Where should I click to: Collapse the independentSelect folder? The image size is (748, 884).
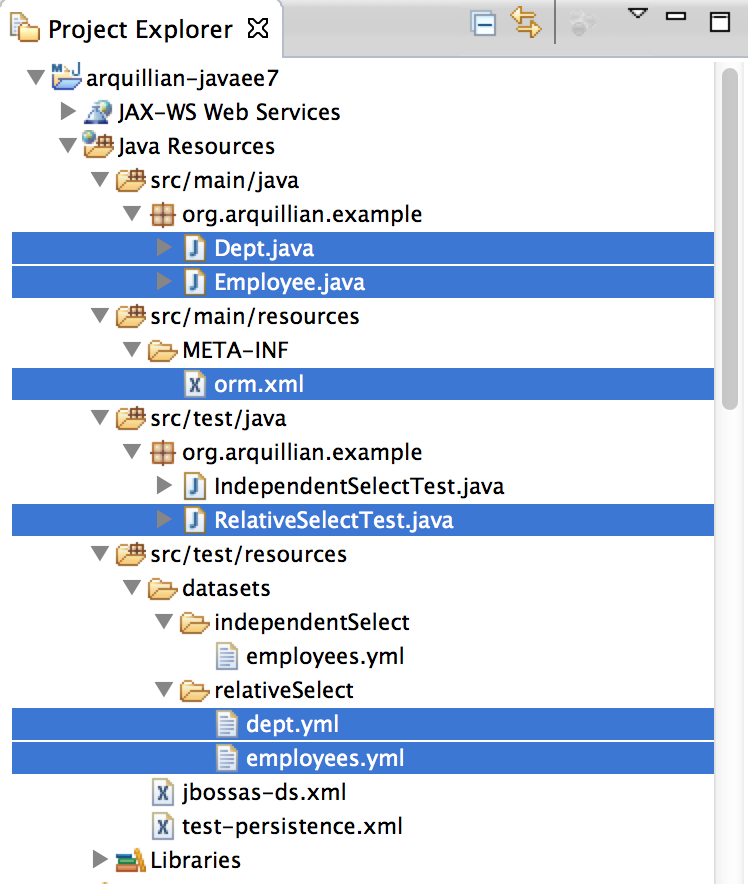165,621
